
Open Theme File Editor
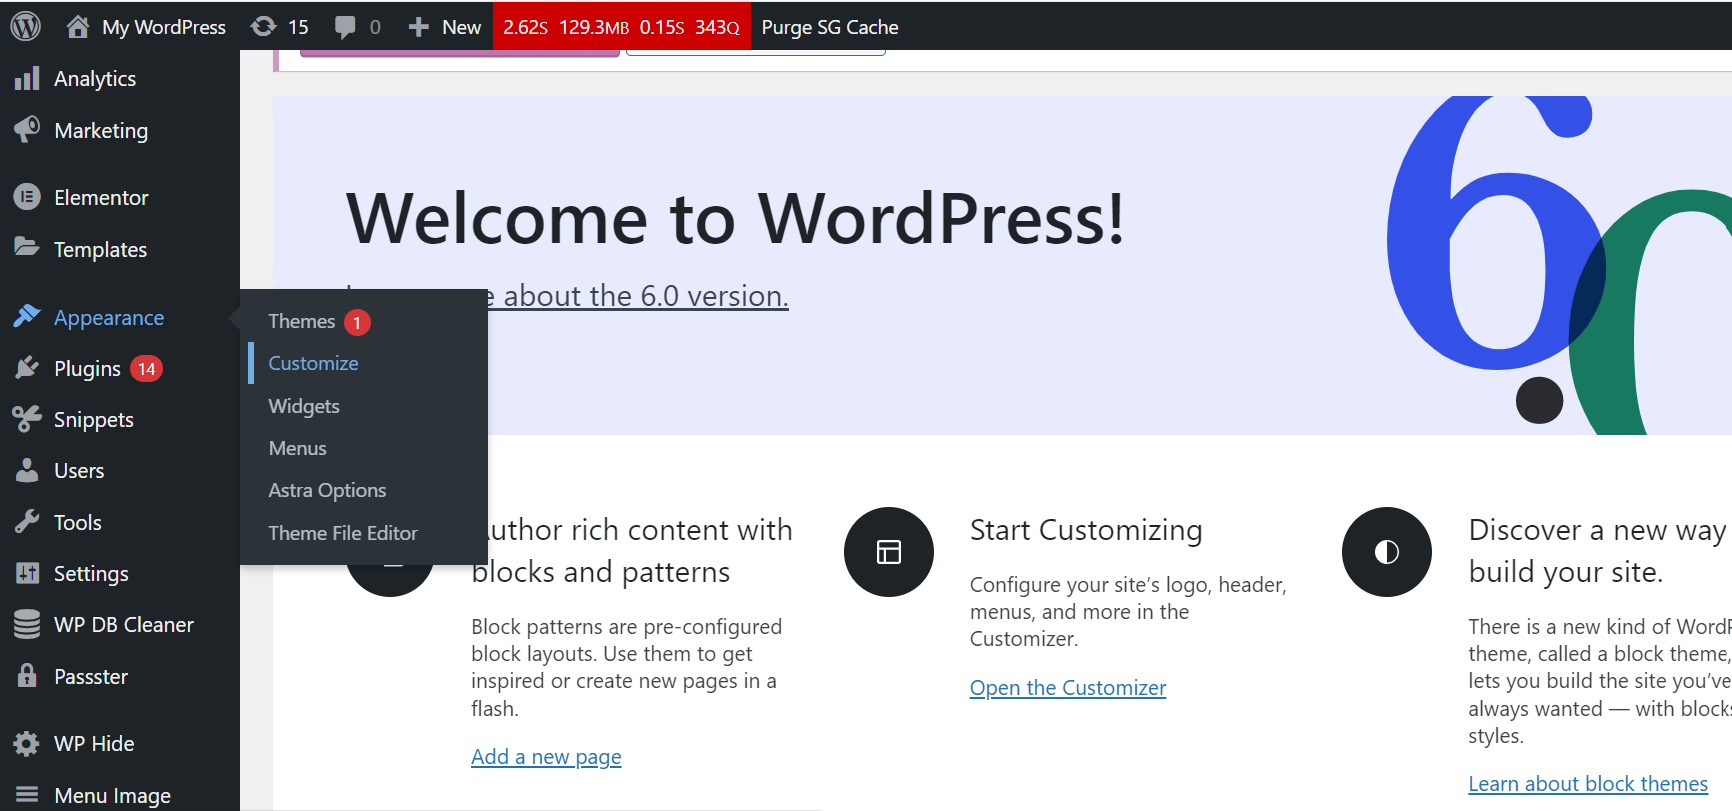[x=343, y=533]
